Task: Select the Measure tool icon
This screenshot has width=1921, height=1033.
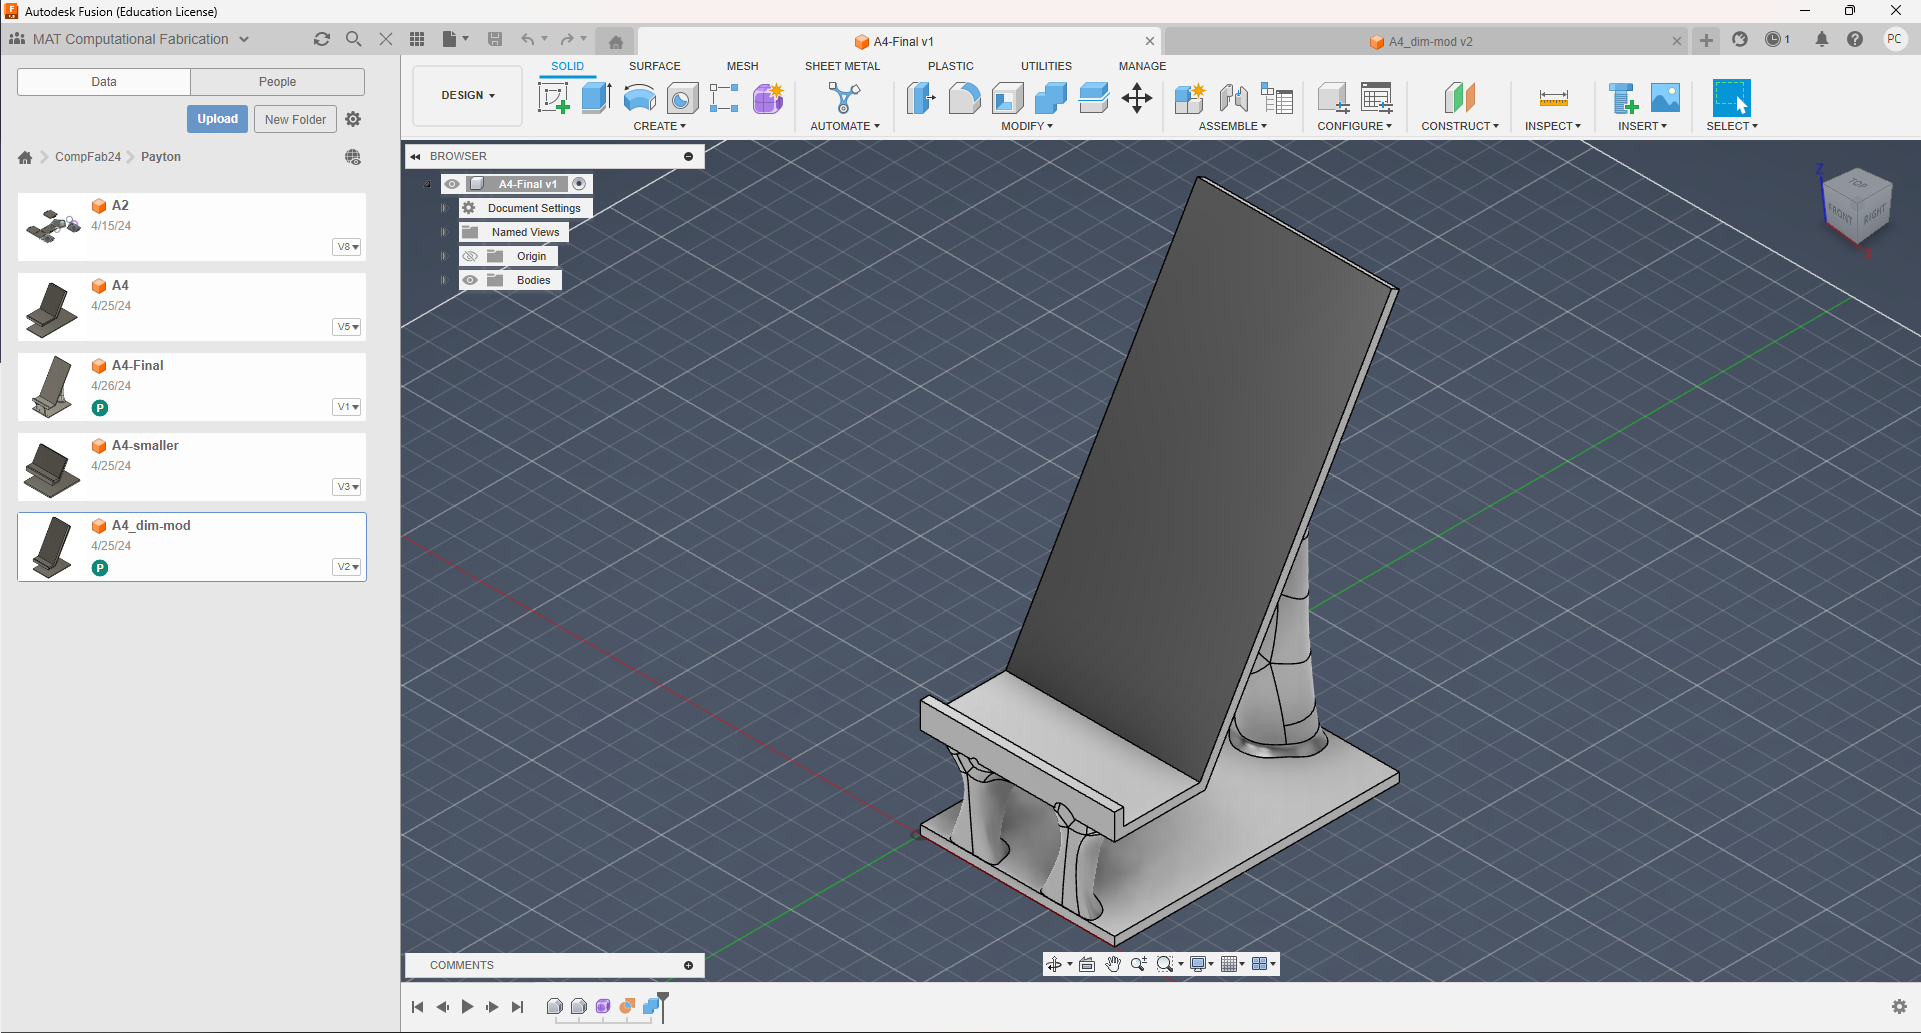Action: (x=1553, y=98)
